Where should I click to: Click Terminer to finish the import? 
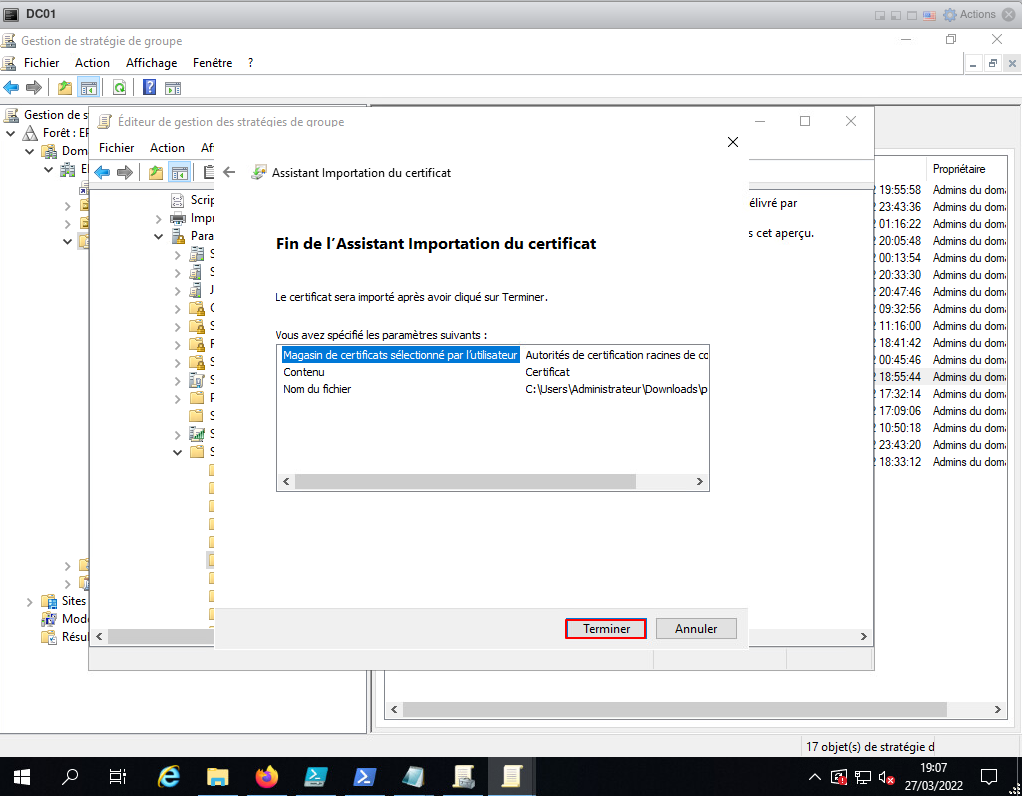[606, 629]
